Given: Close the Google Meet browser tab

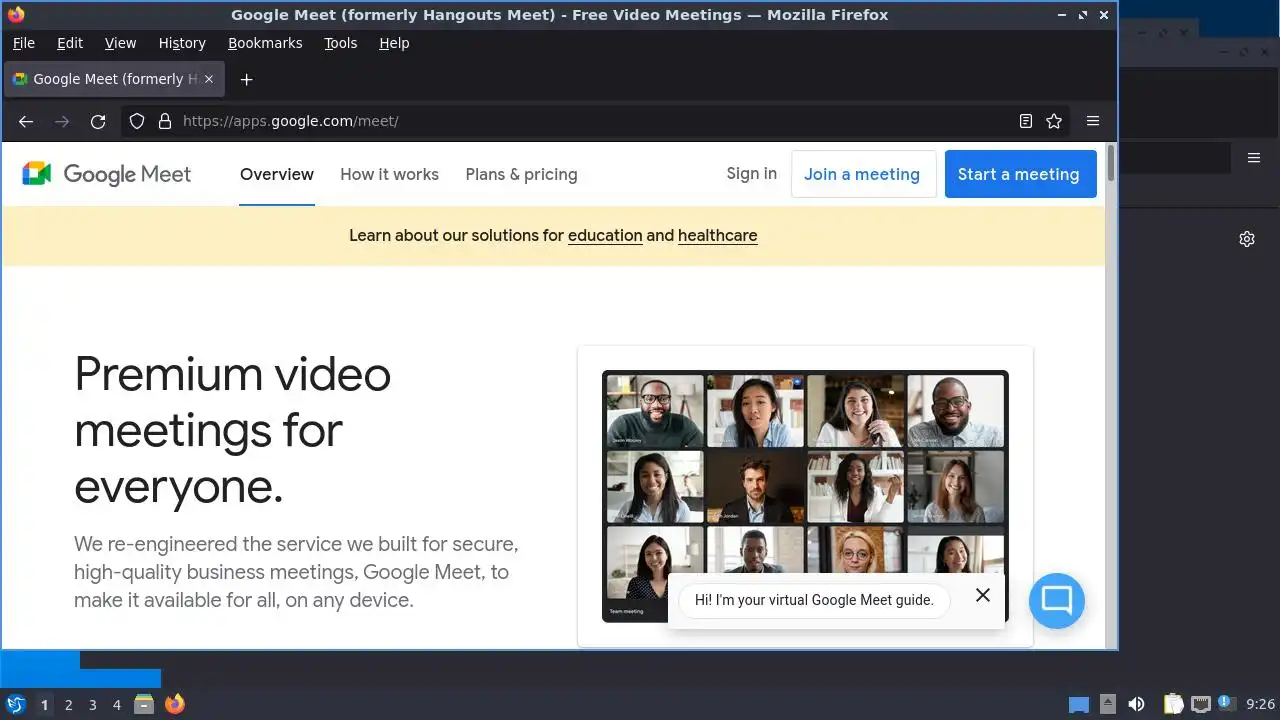Looking at the screenshot, I should pos(209,79).
